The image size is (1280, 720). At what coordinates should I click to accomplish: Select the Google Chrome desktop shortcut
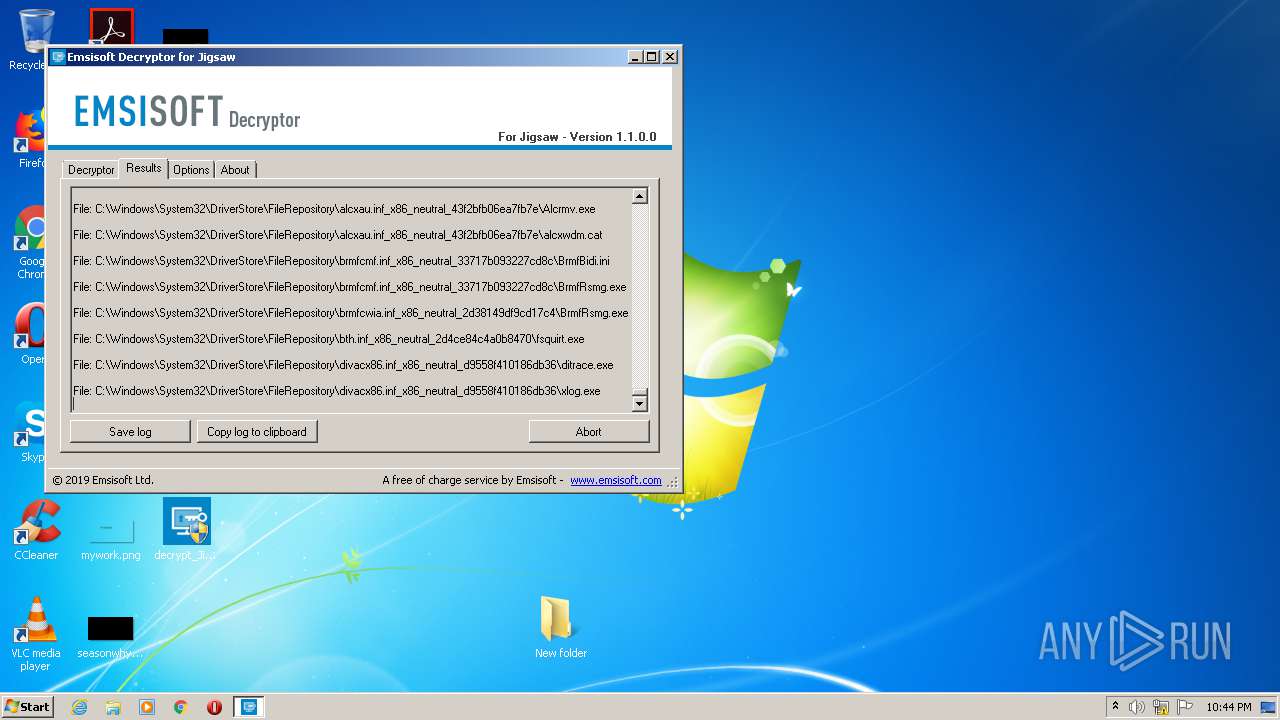coord(30,243)
